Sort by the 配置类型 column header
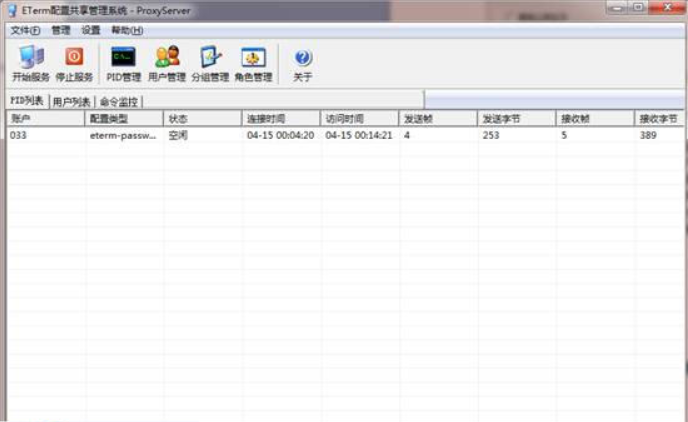This screenshot has height=422, width=688. (124, 118)
